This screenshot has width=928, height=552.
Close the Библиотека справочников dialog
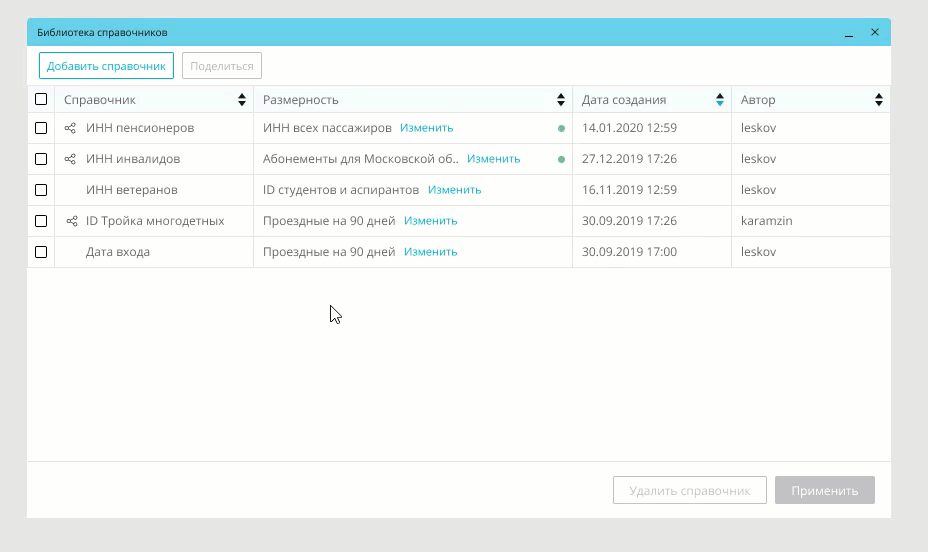point(875,33)
